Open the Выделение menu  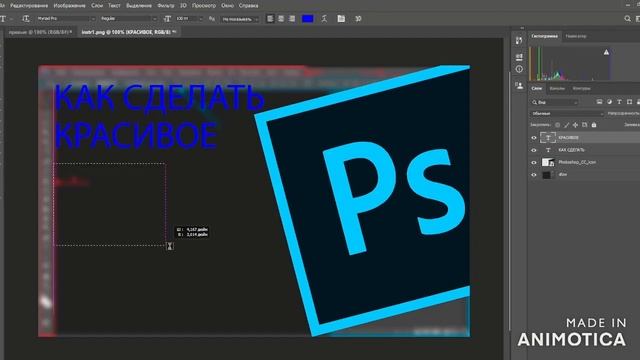pos(139,6)
